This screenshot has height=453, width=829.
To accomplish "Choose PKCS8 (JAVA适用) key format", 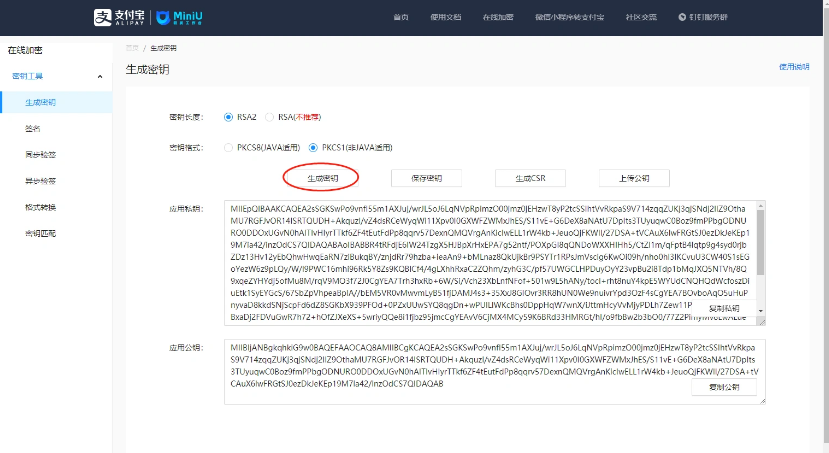I will click(262, 147).
